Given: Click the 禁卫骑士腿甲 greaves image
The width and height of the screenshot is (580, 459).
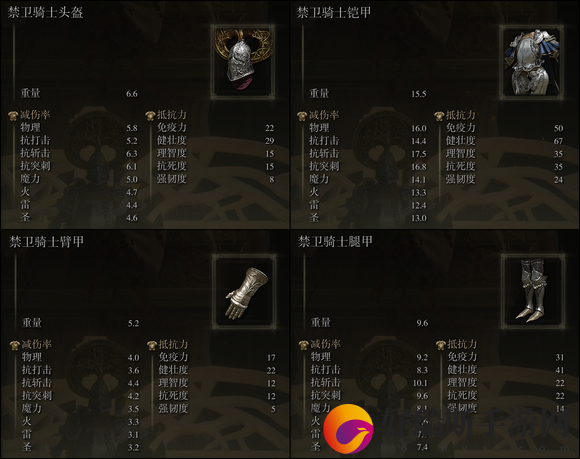Looking at the screenshot, I should coord(533,291).
